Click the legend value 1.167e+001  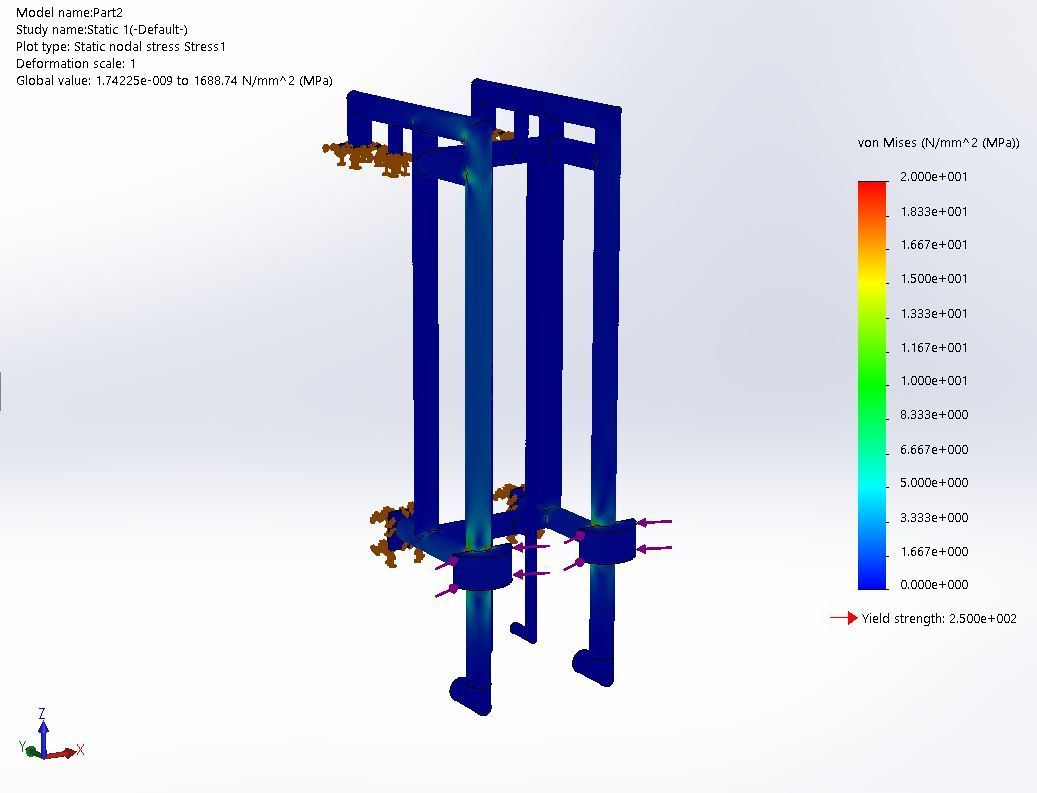tap(934, 347)
